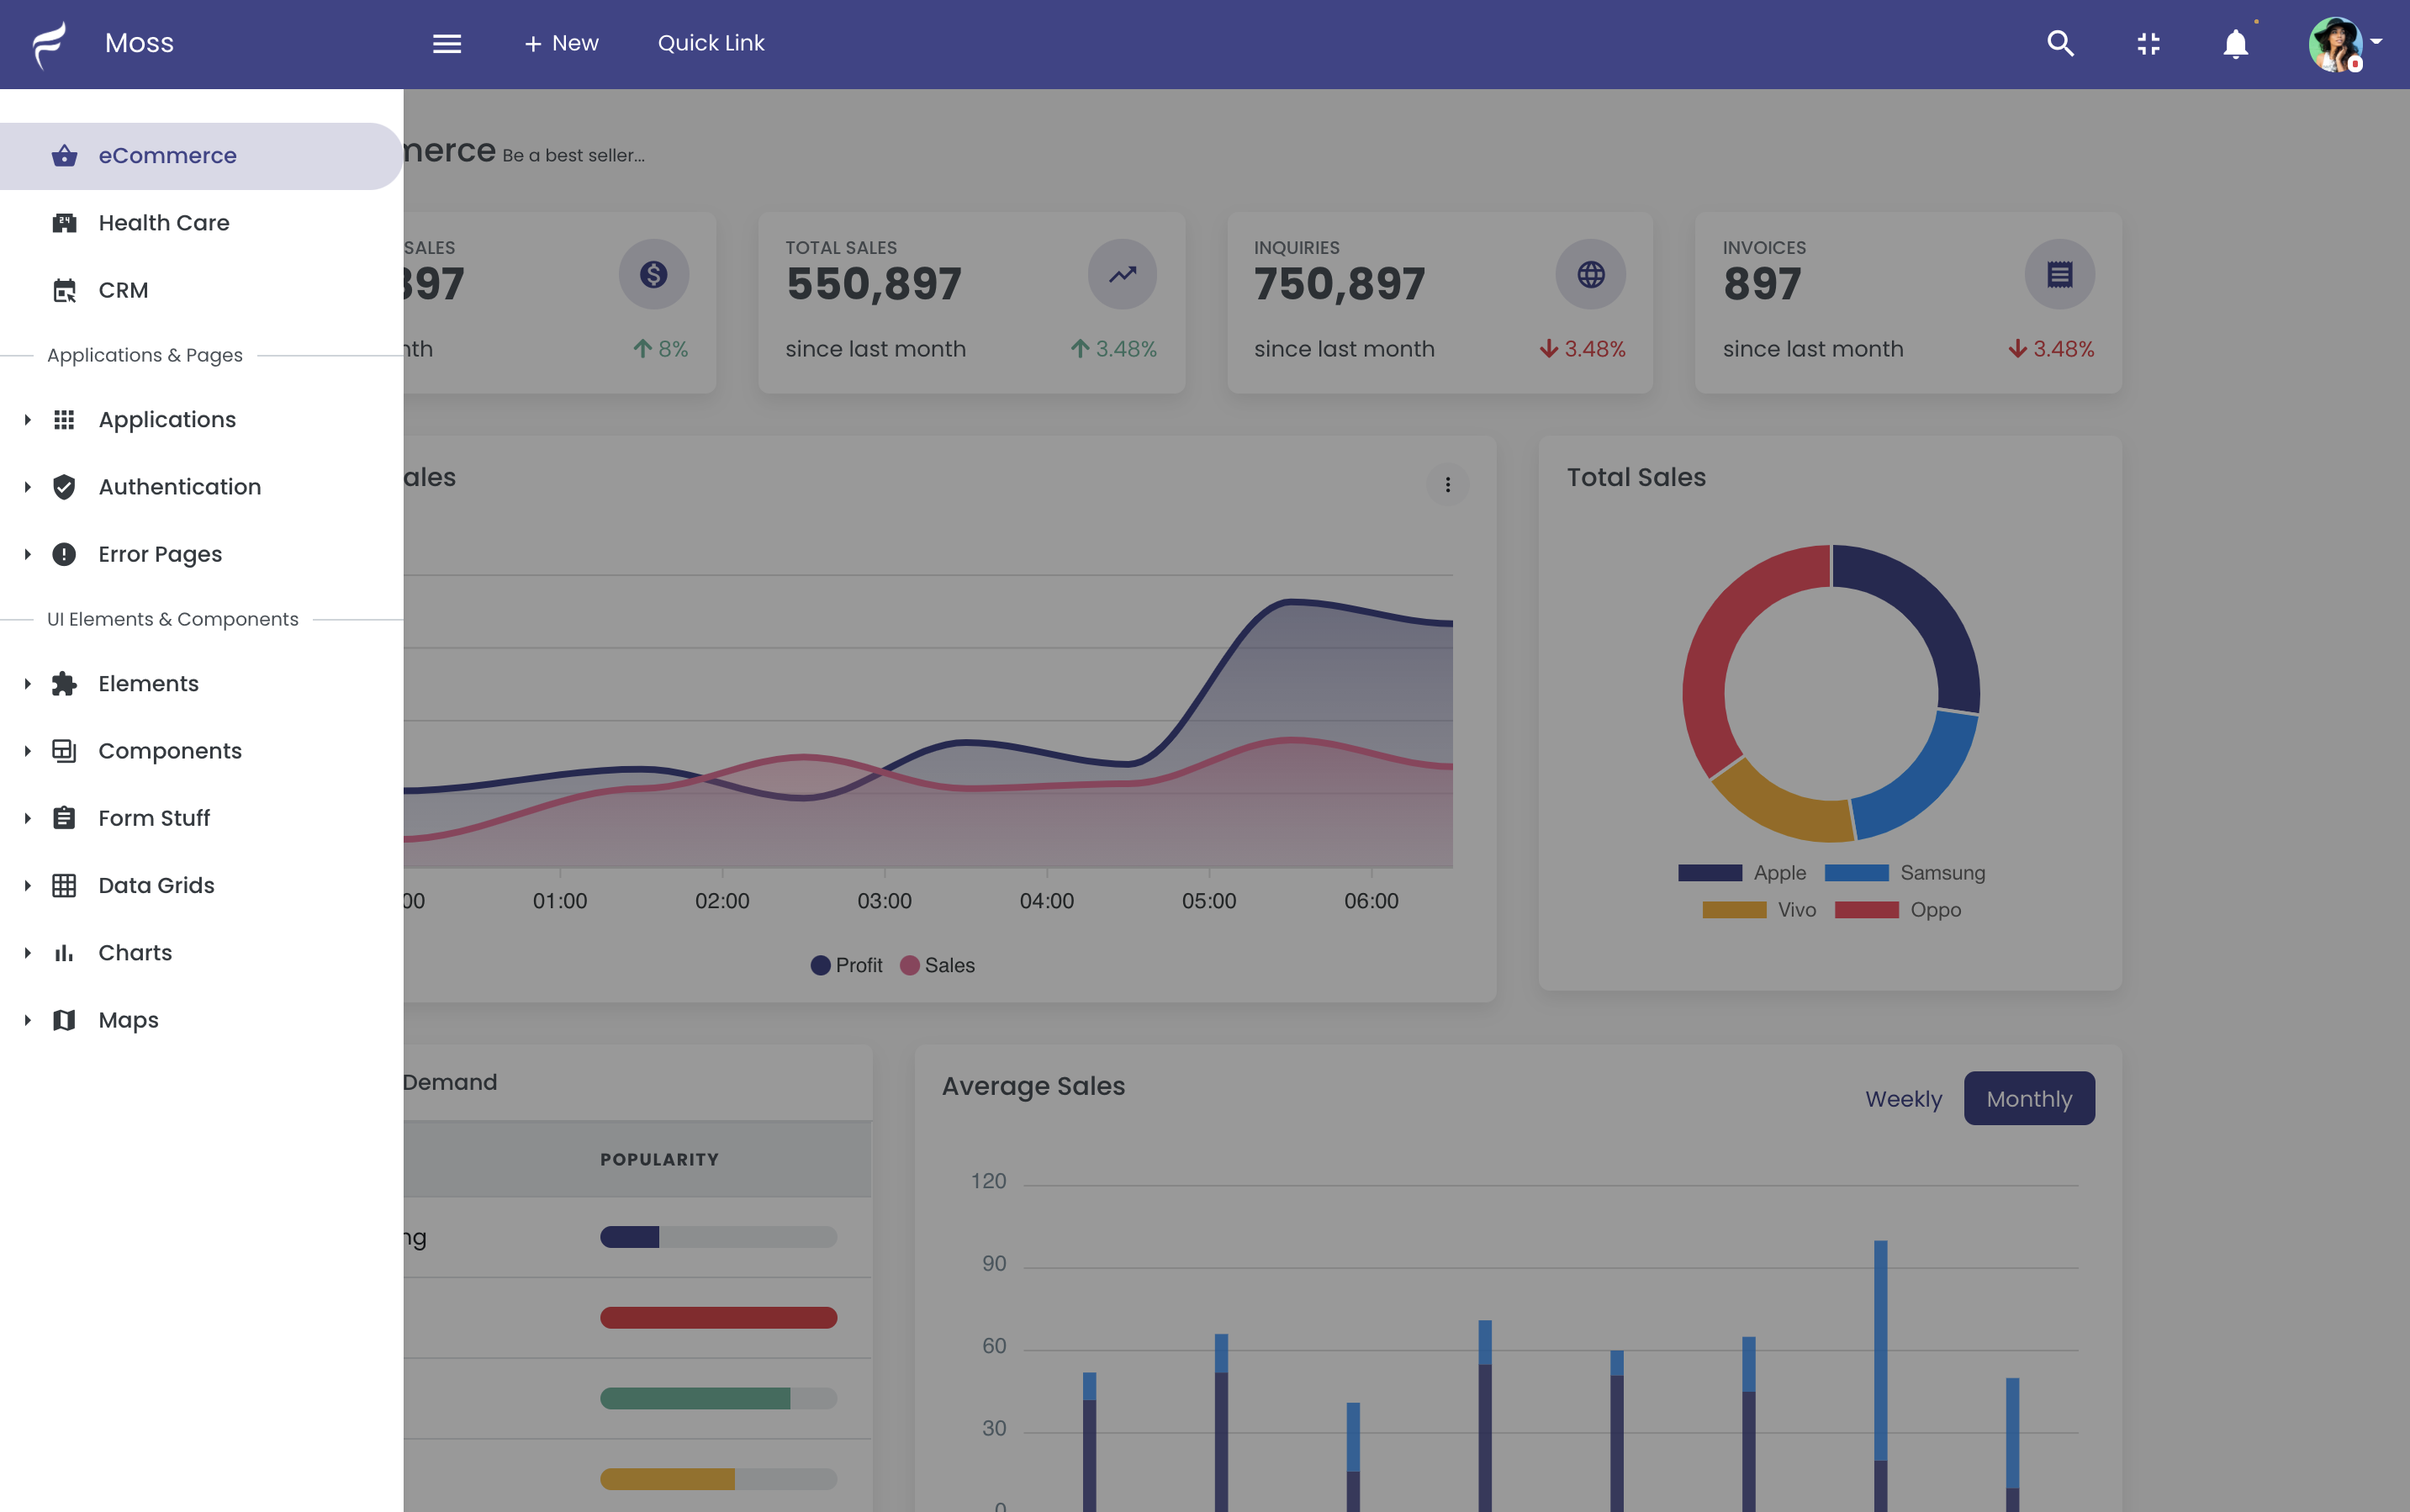Click the Charts bar icon
Viewport: 2410px width, 1512px height.
coord(64,953)
